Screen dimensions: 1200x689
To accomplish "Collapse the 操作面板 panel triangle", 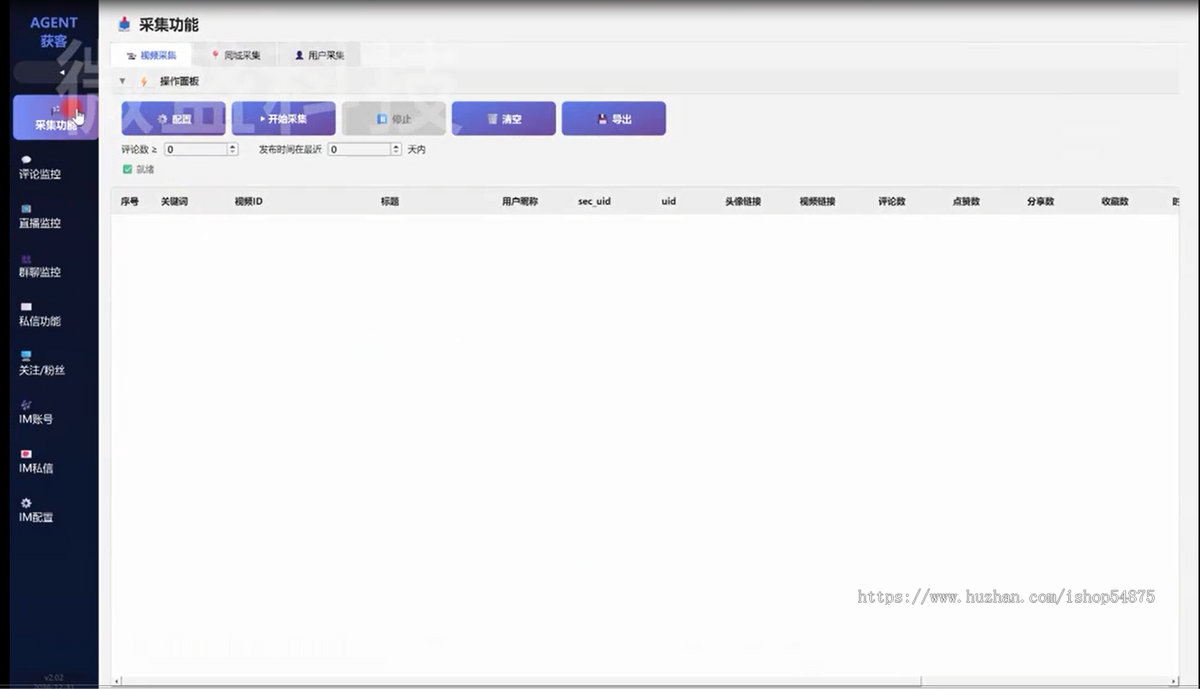I will click(122, 81).
